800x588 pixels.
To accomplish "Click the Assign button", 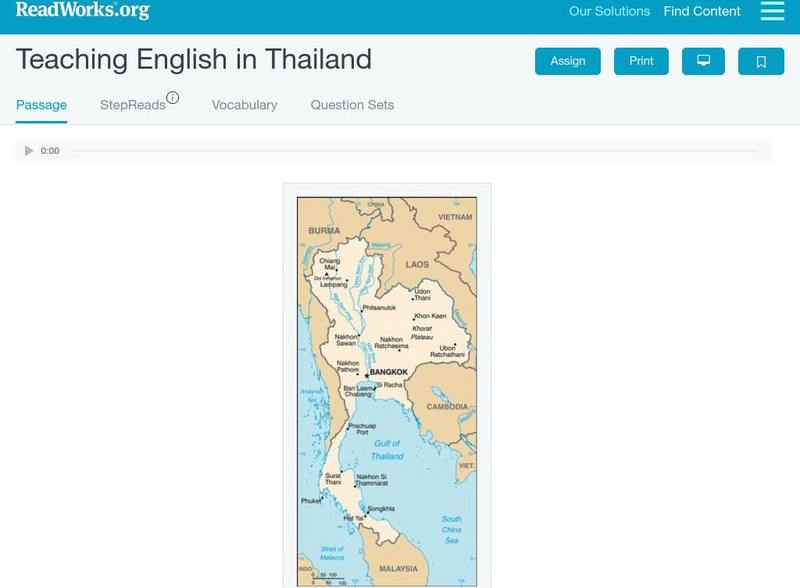I will (x=567, y=61).
